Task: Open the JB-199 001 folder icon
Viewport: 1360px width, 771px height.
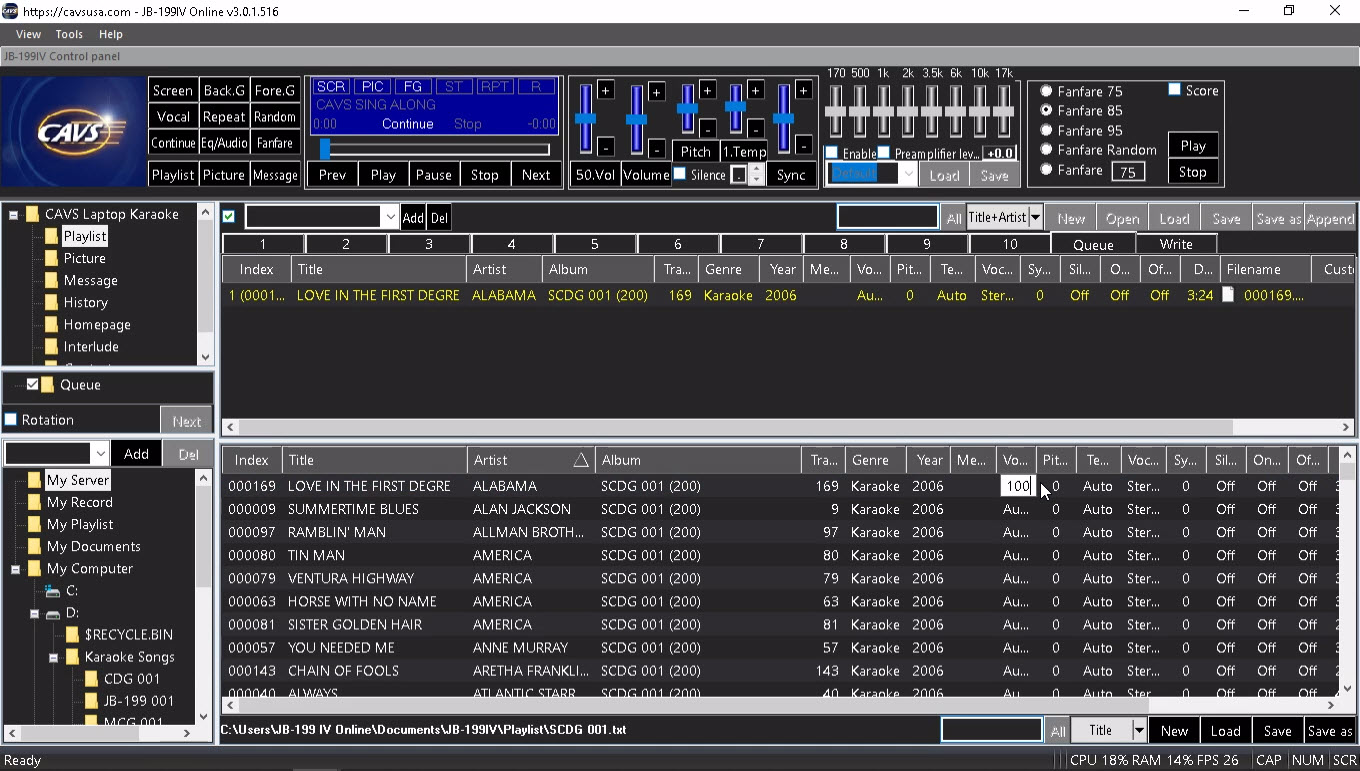Action: coord(91,700)
